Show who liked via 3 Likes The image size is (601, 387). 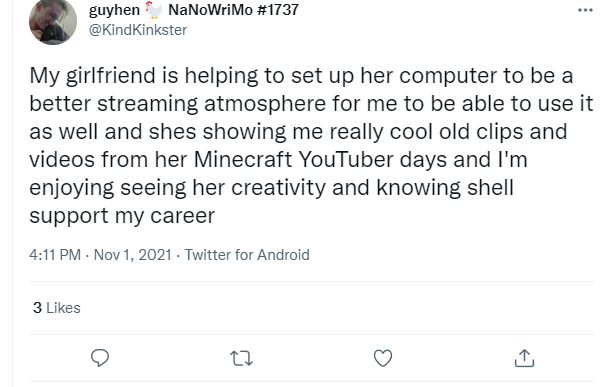[57, 308]
